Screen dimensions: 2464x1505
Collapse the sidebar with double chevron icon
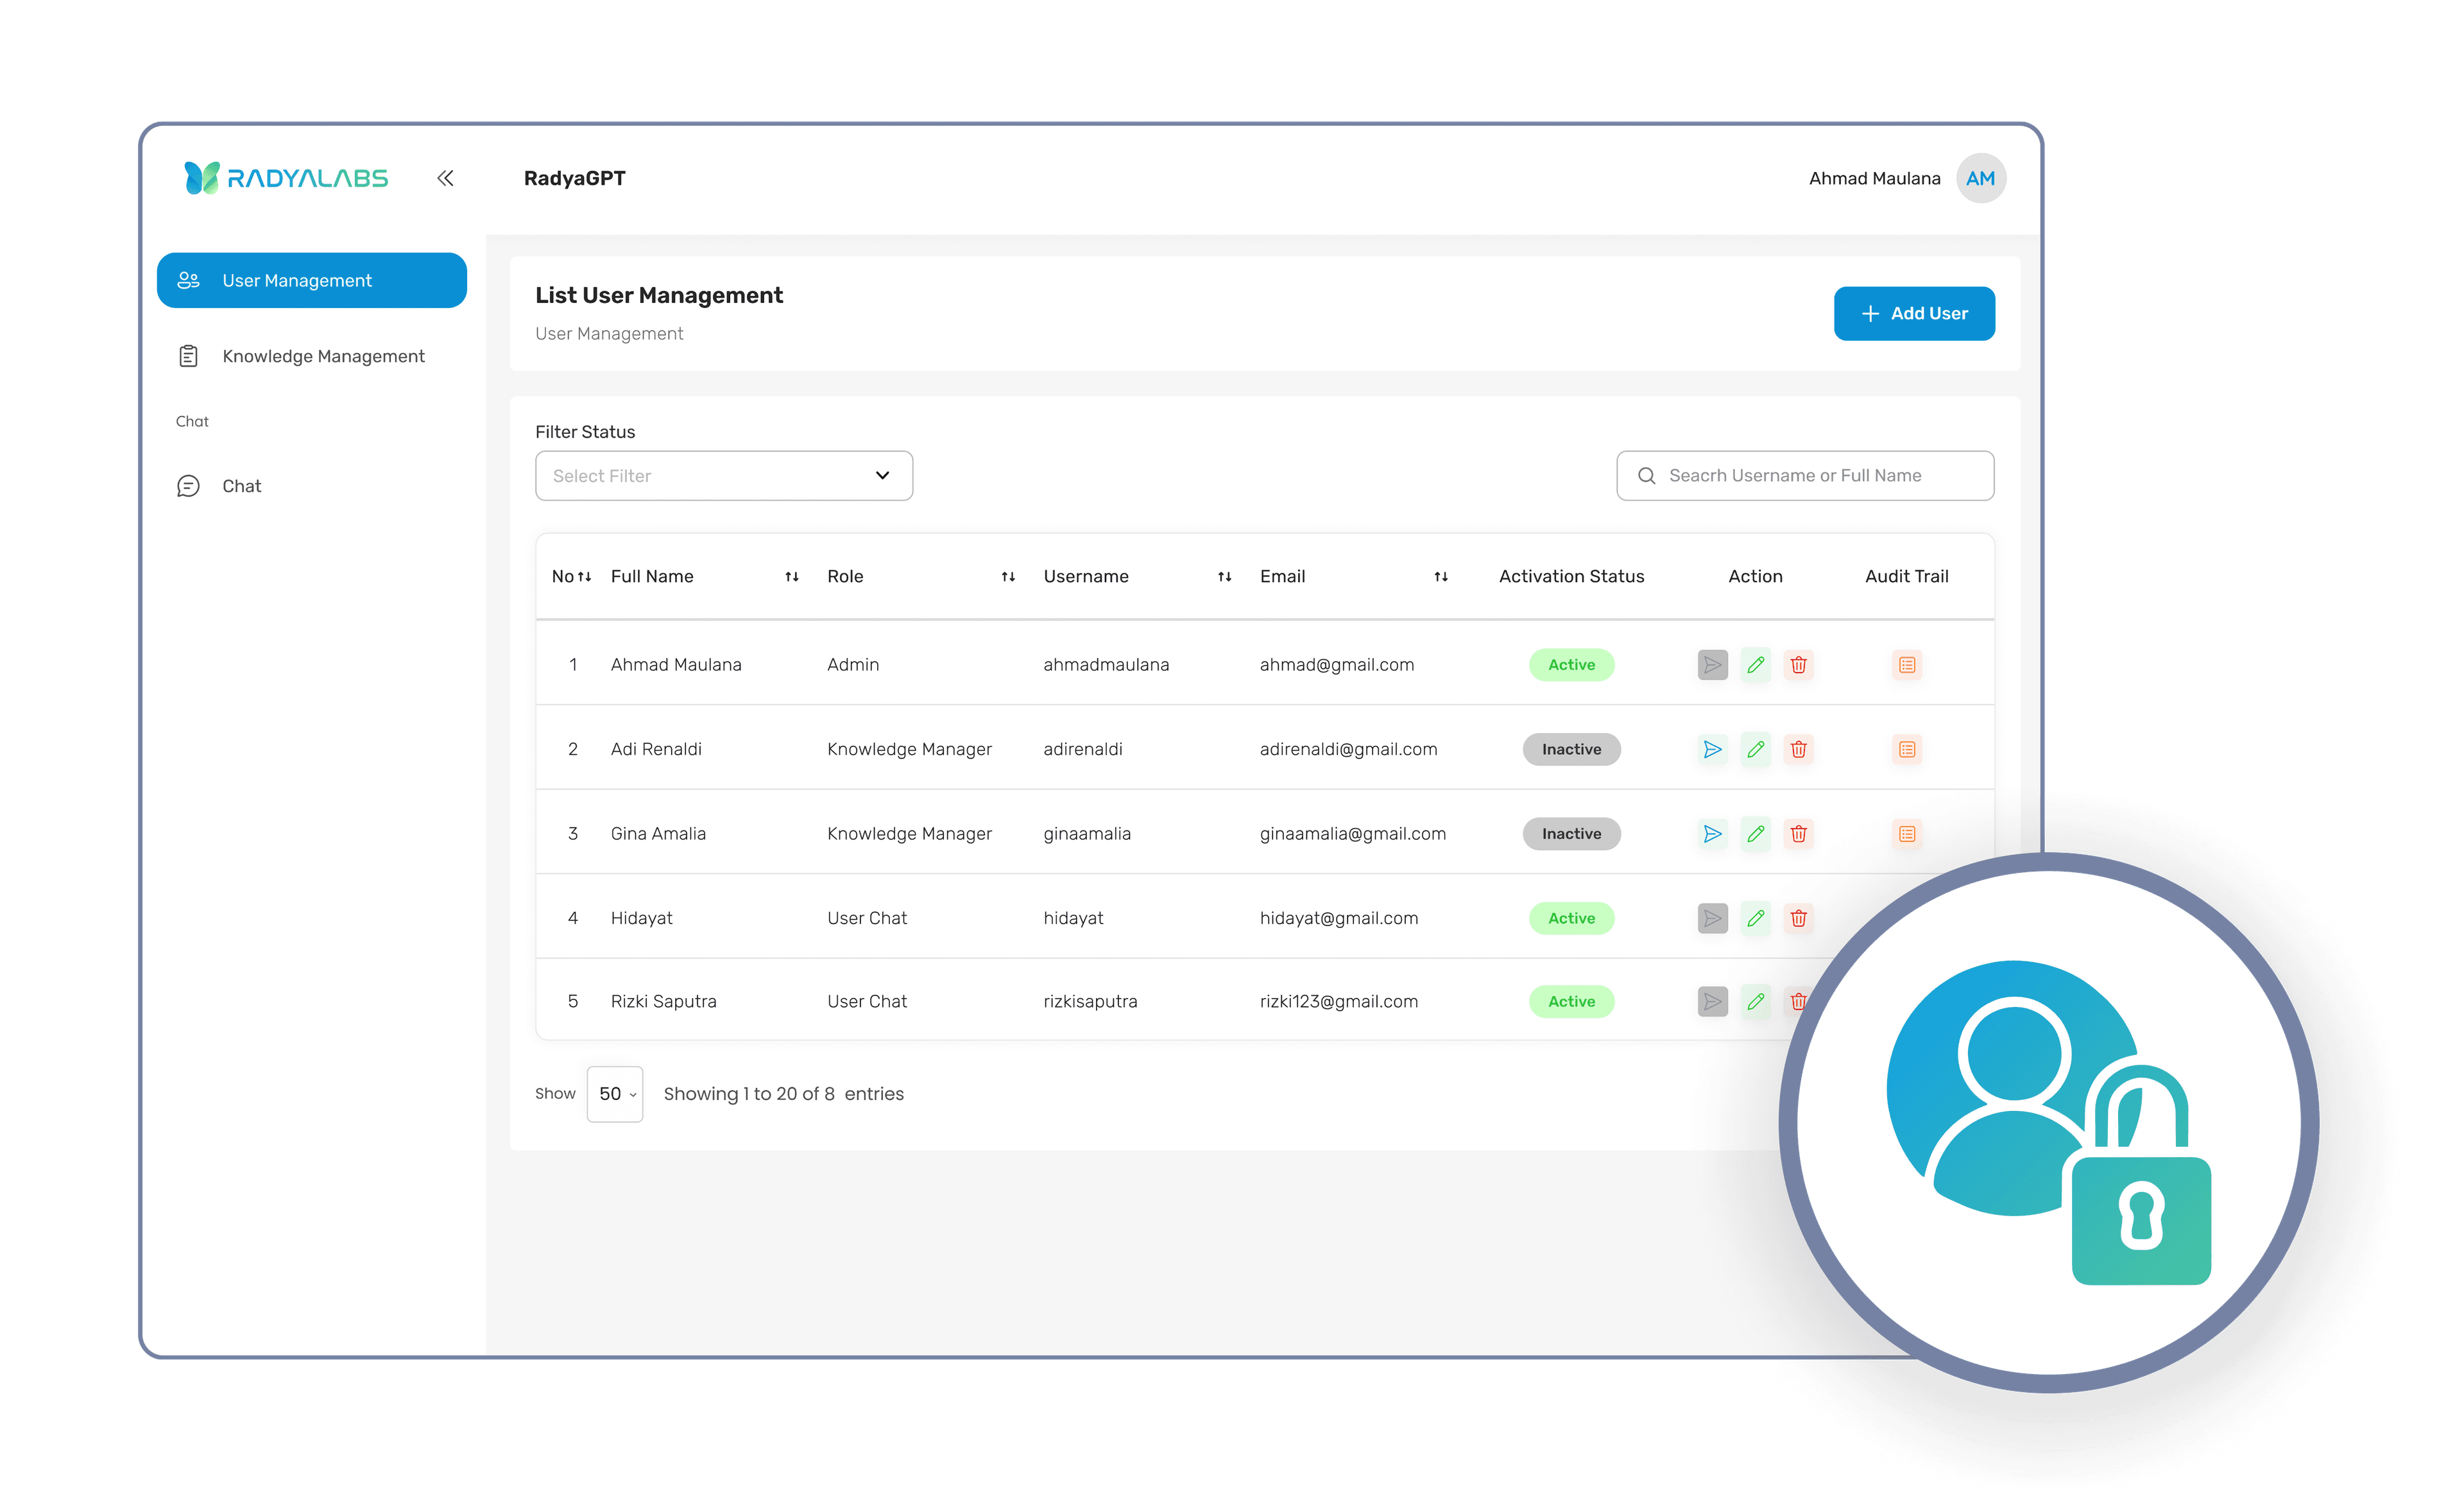[445, 178]
